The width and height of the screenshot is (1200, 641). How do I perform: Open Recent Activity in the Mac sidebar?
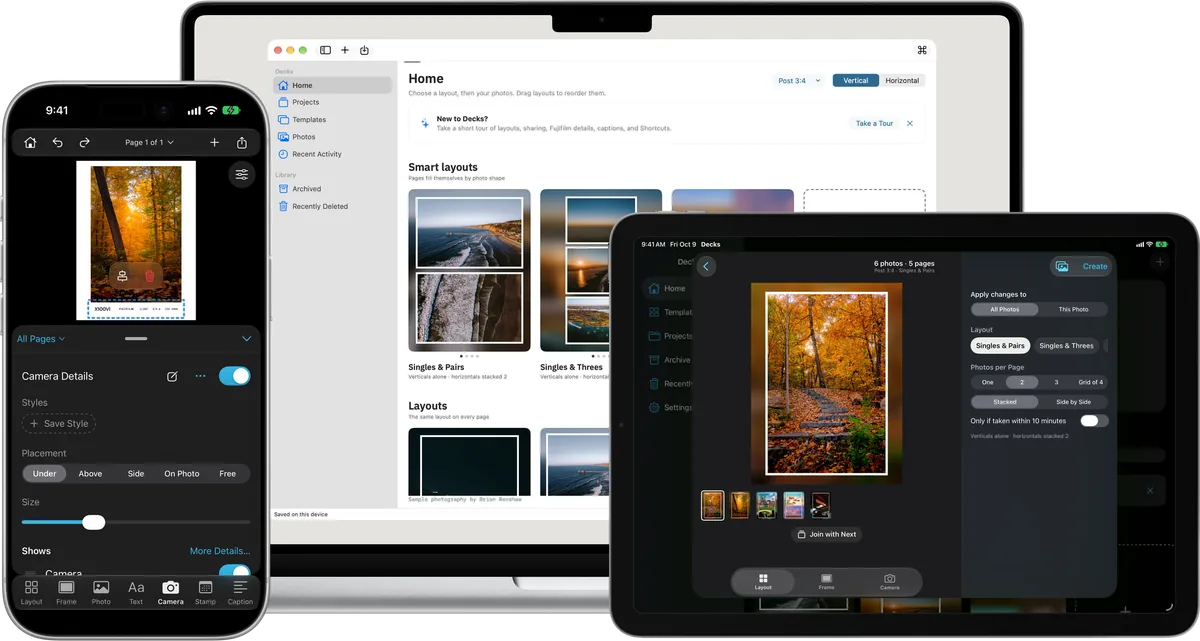click(333, 154)
